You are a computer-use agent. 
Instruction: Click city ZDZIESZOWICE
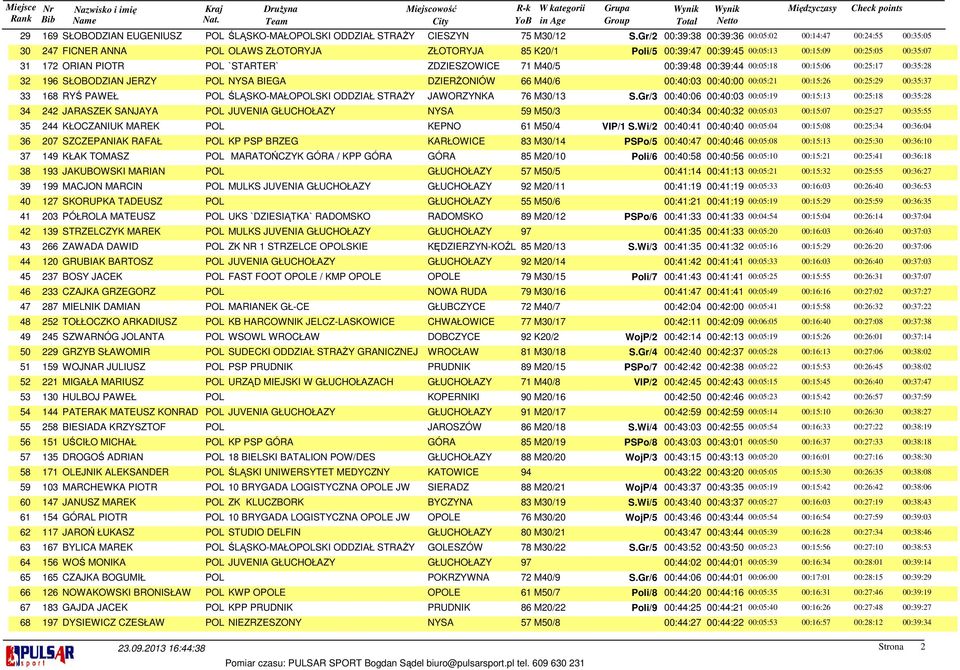[x=463, y=66]
